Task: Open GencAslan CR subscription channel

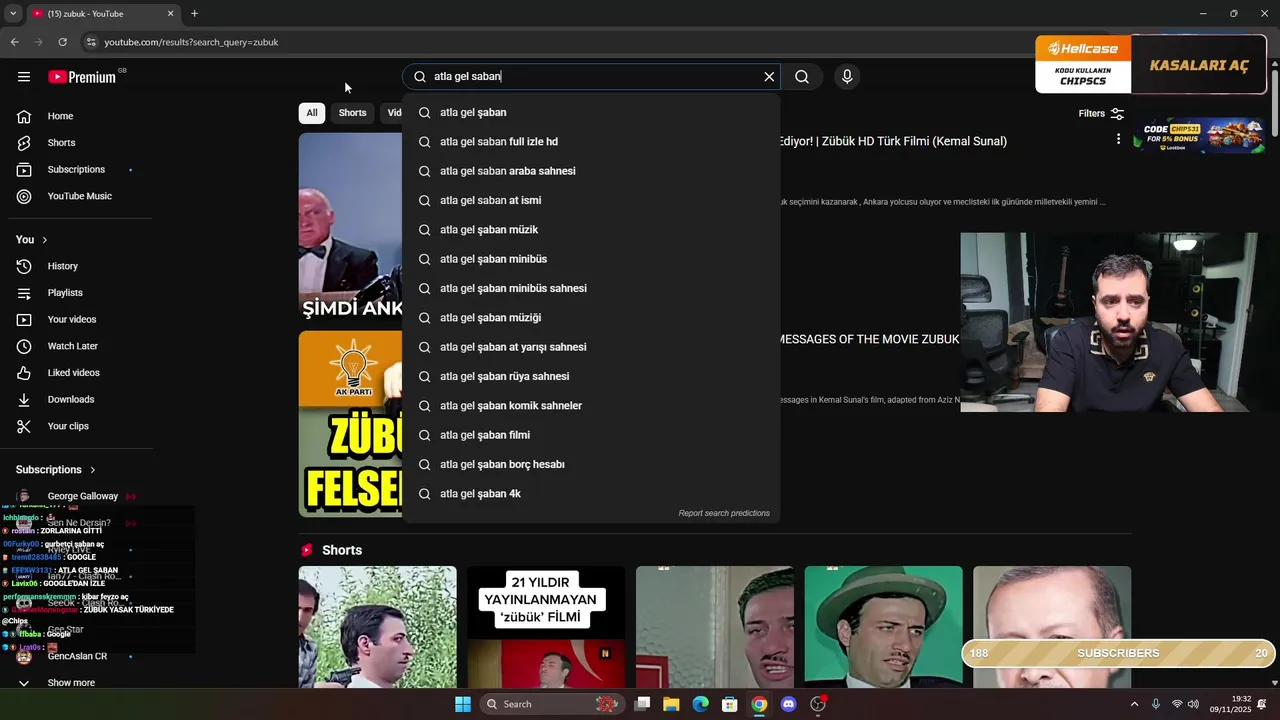Action: pos(76,656)
